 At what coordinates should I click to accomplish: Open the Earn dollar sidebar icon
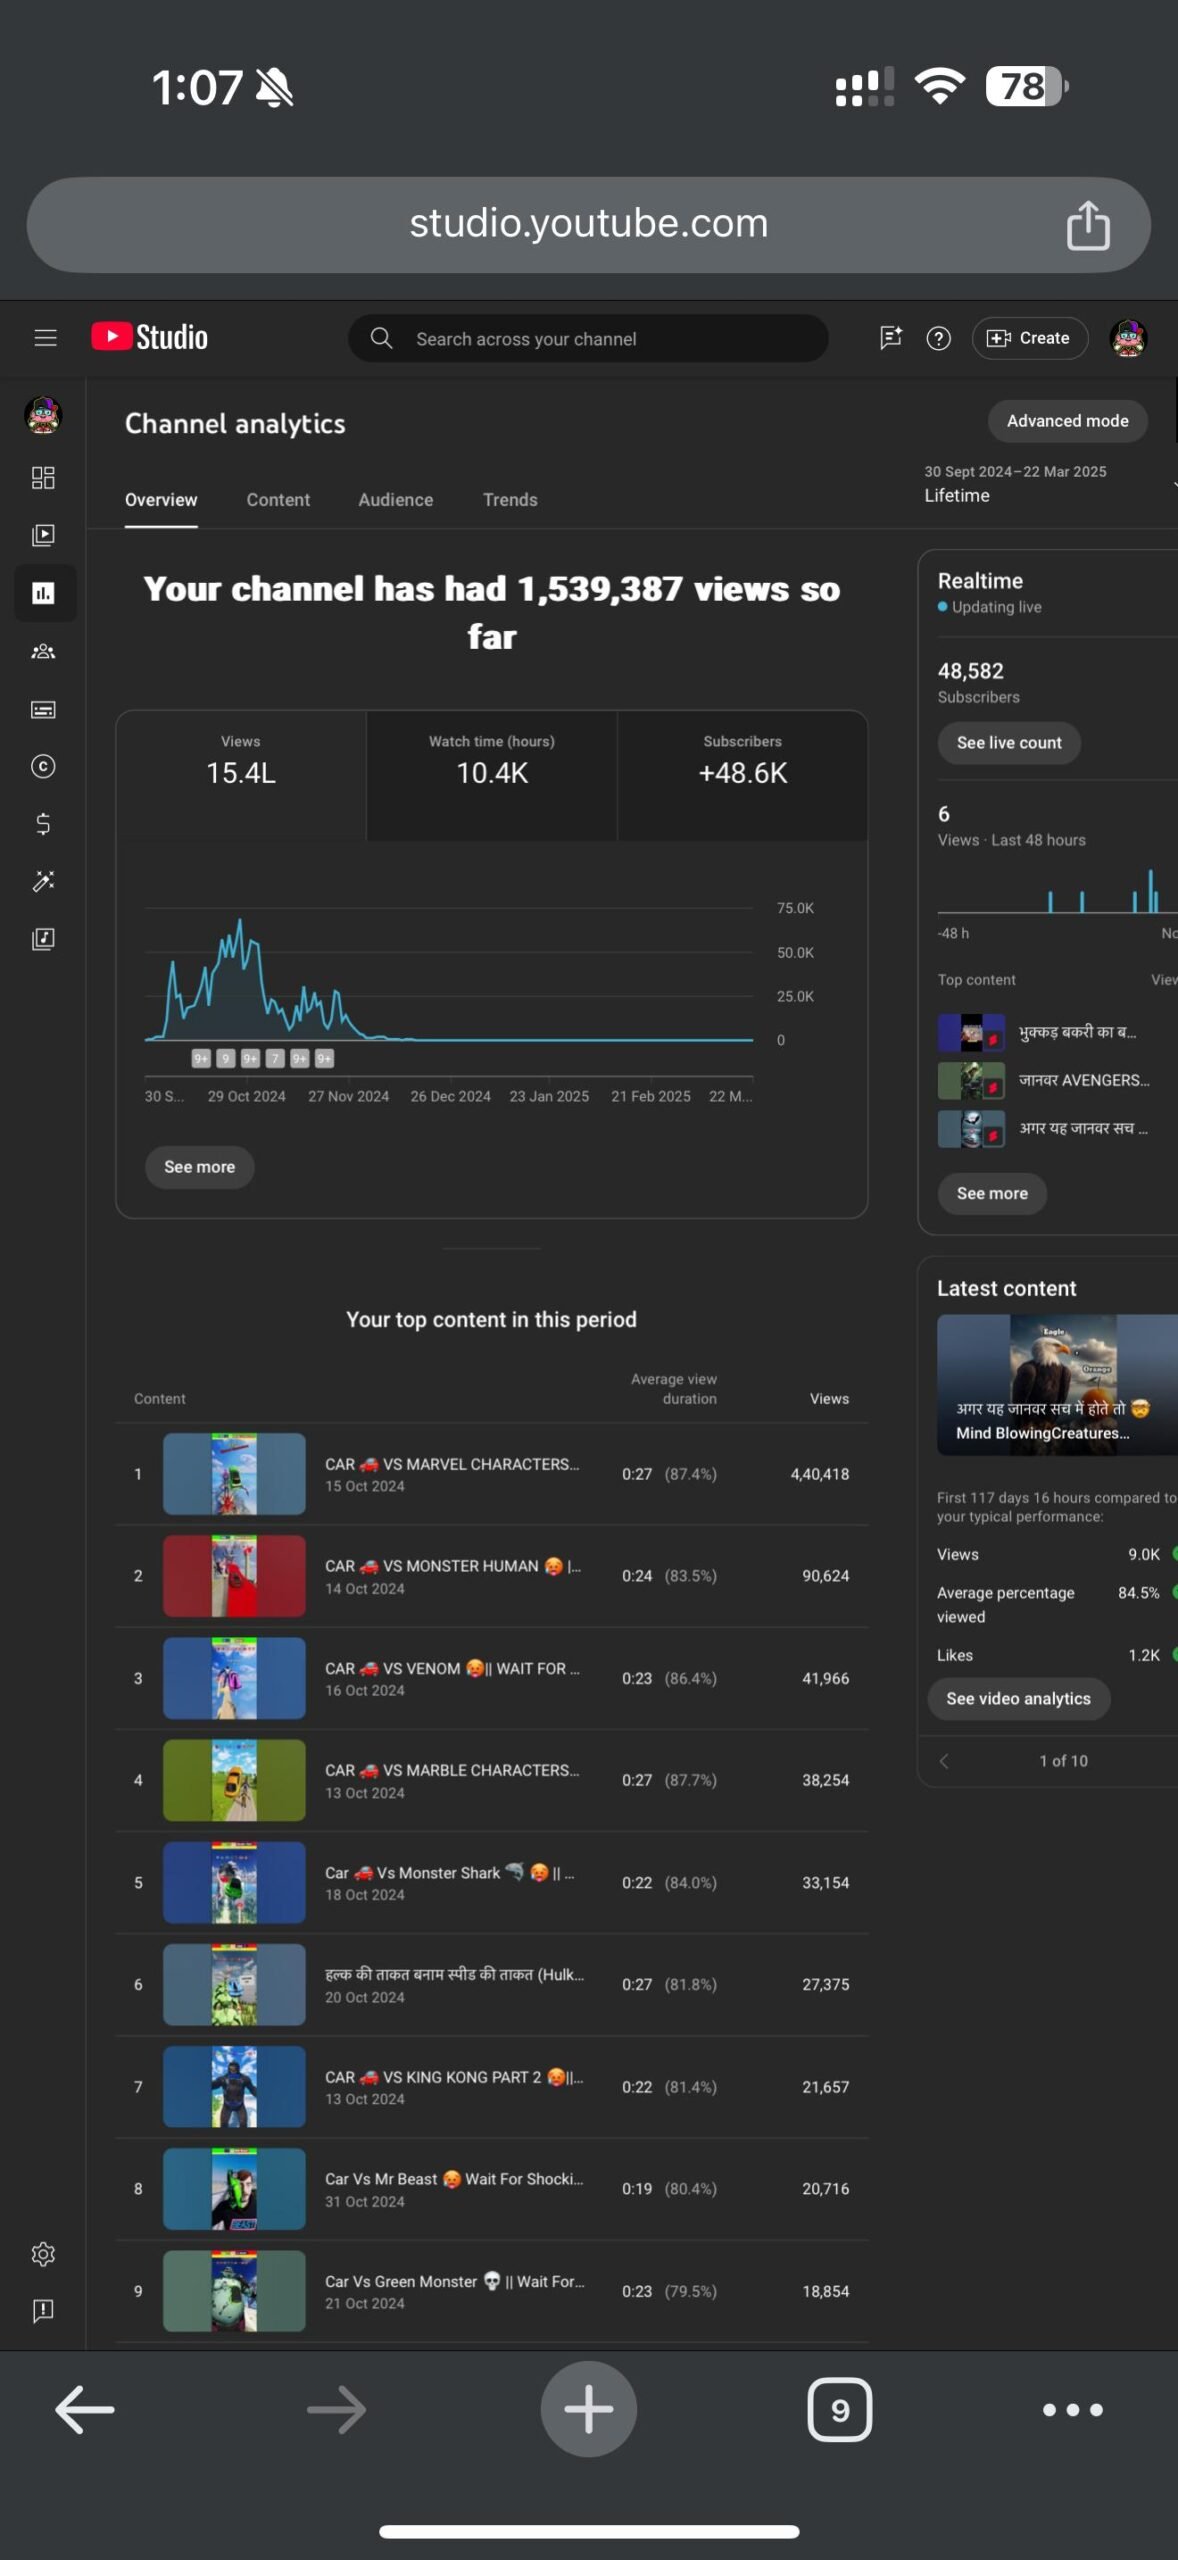click(x=43, y=824)
